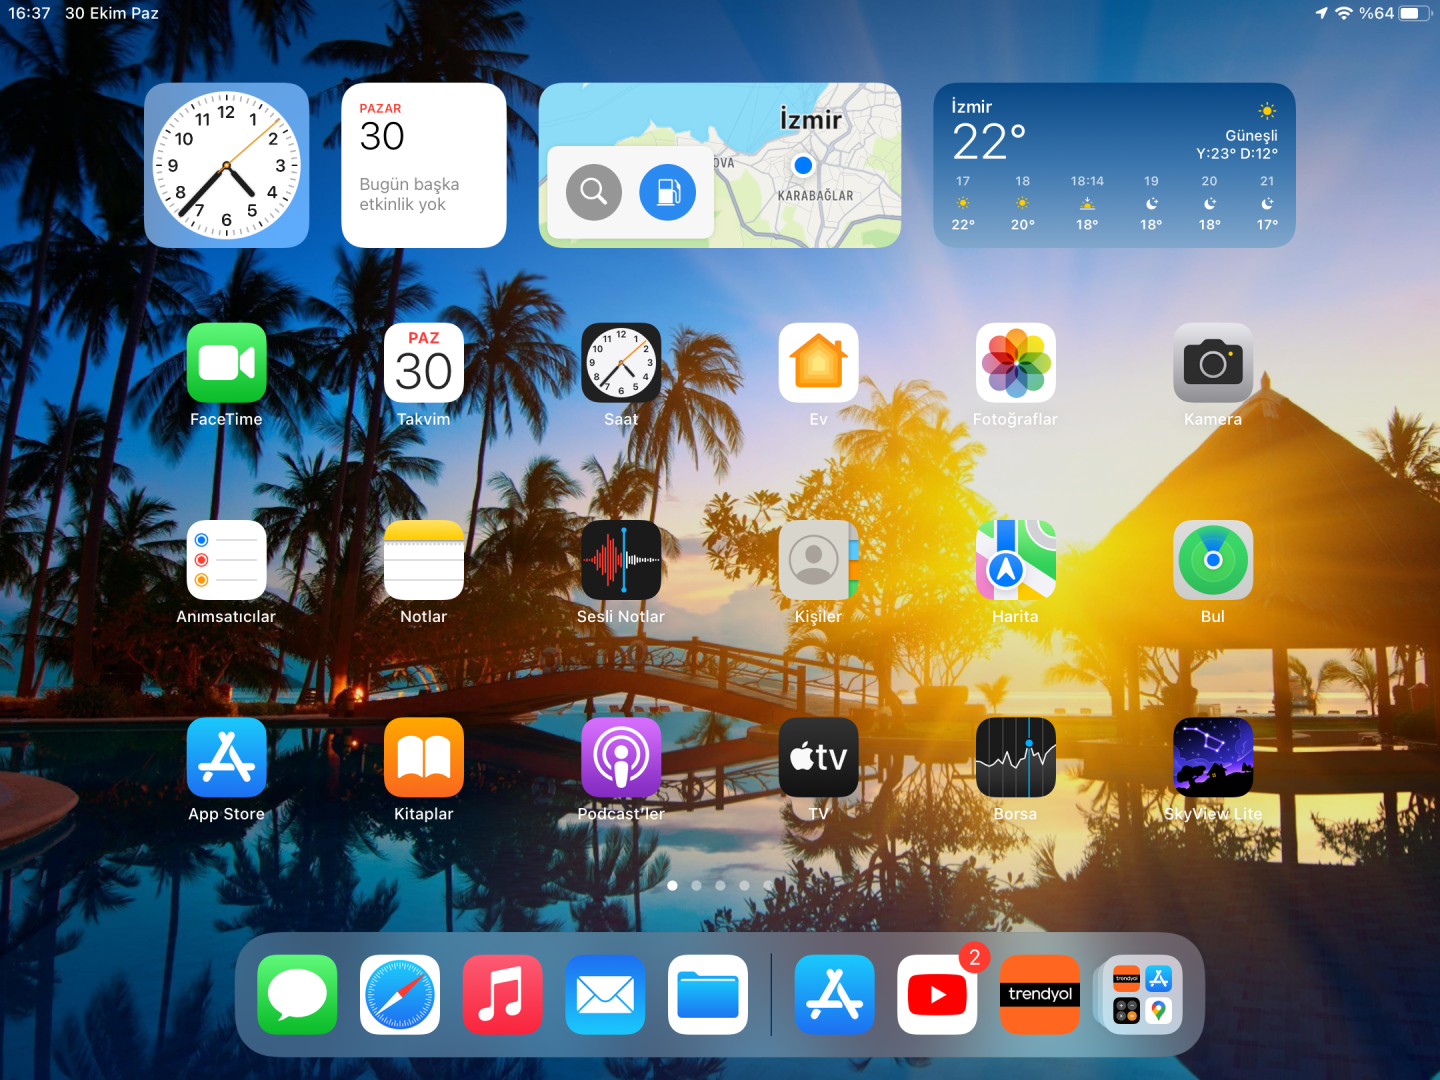Tap the 18:14 sunset time in the weather widget
This screenshot has width=1440, height=1080.
(x=1087, y=181)
